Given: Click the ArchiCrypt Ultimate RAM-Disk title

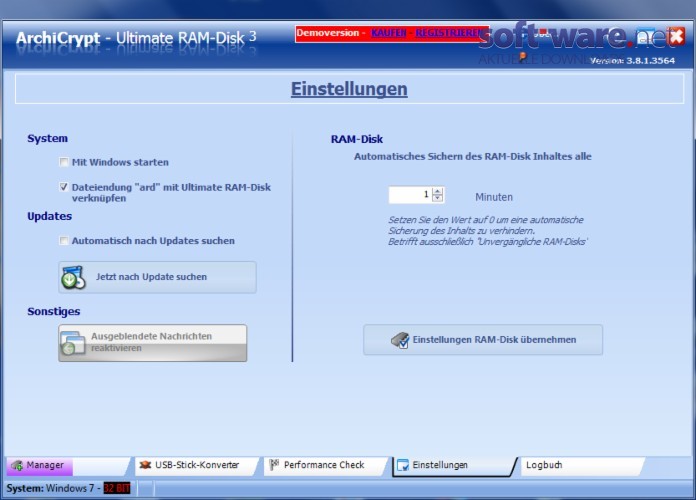Looking at the screenshot, I should click(136, 38).
